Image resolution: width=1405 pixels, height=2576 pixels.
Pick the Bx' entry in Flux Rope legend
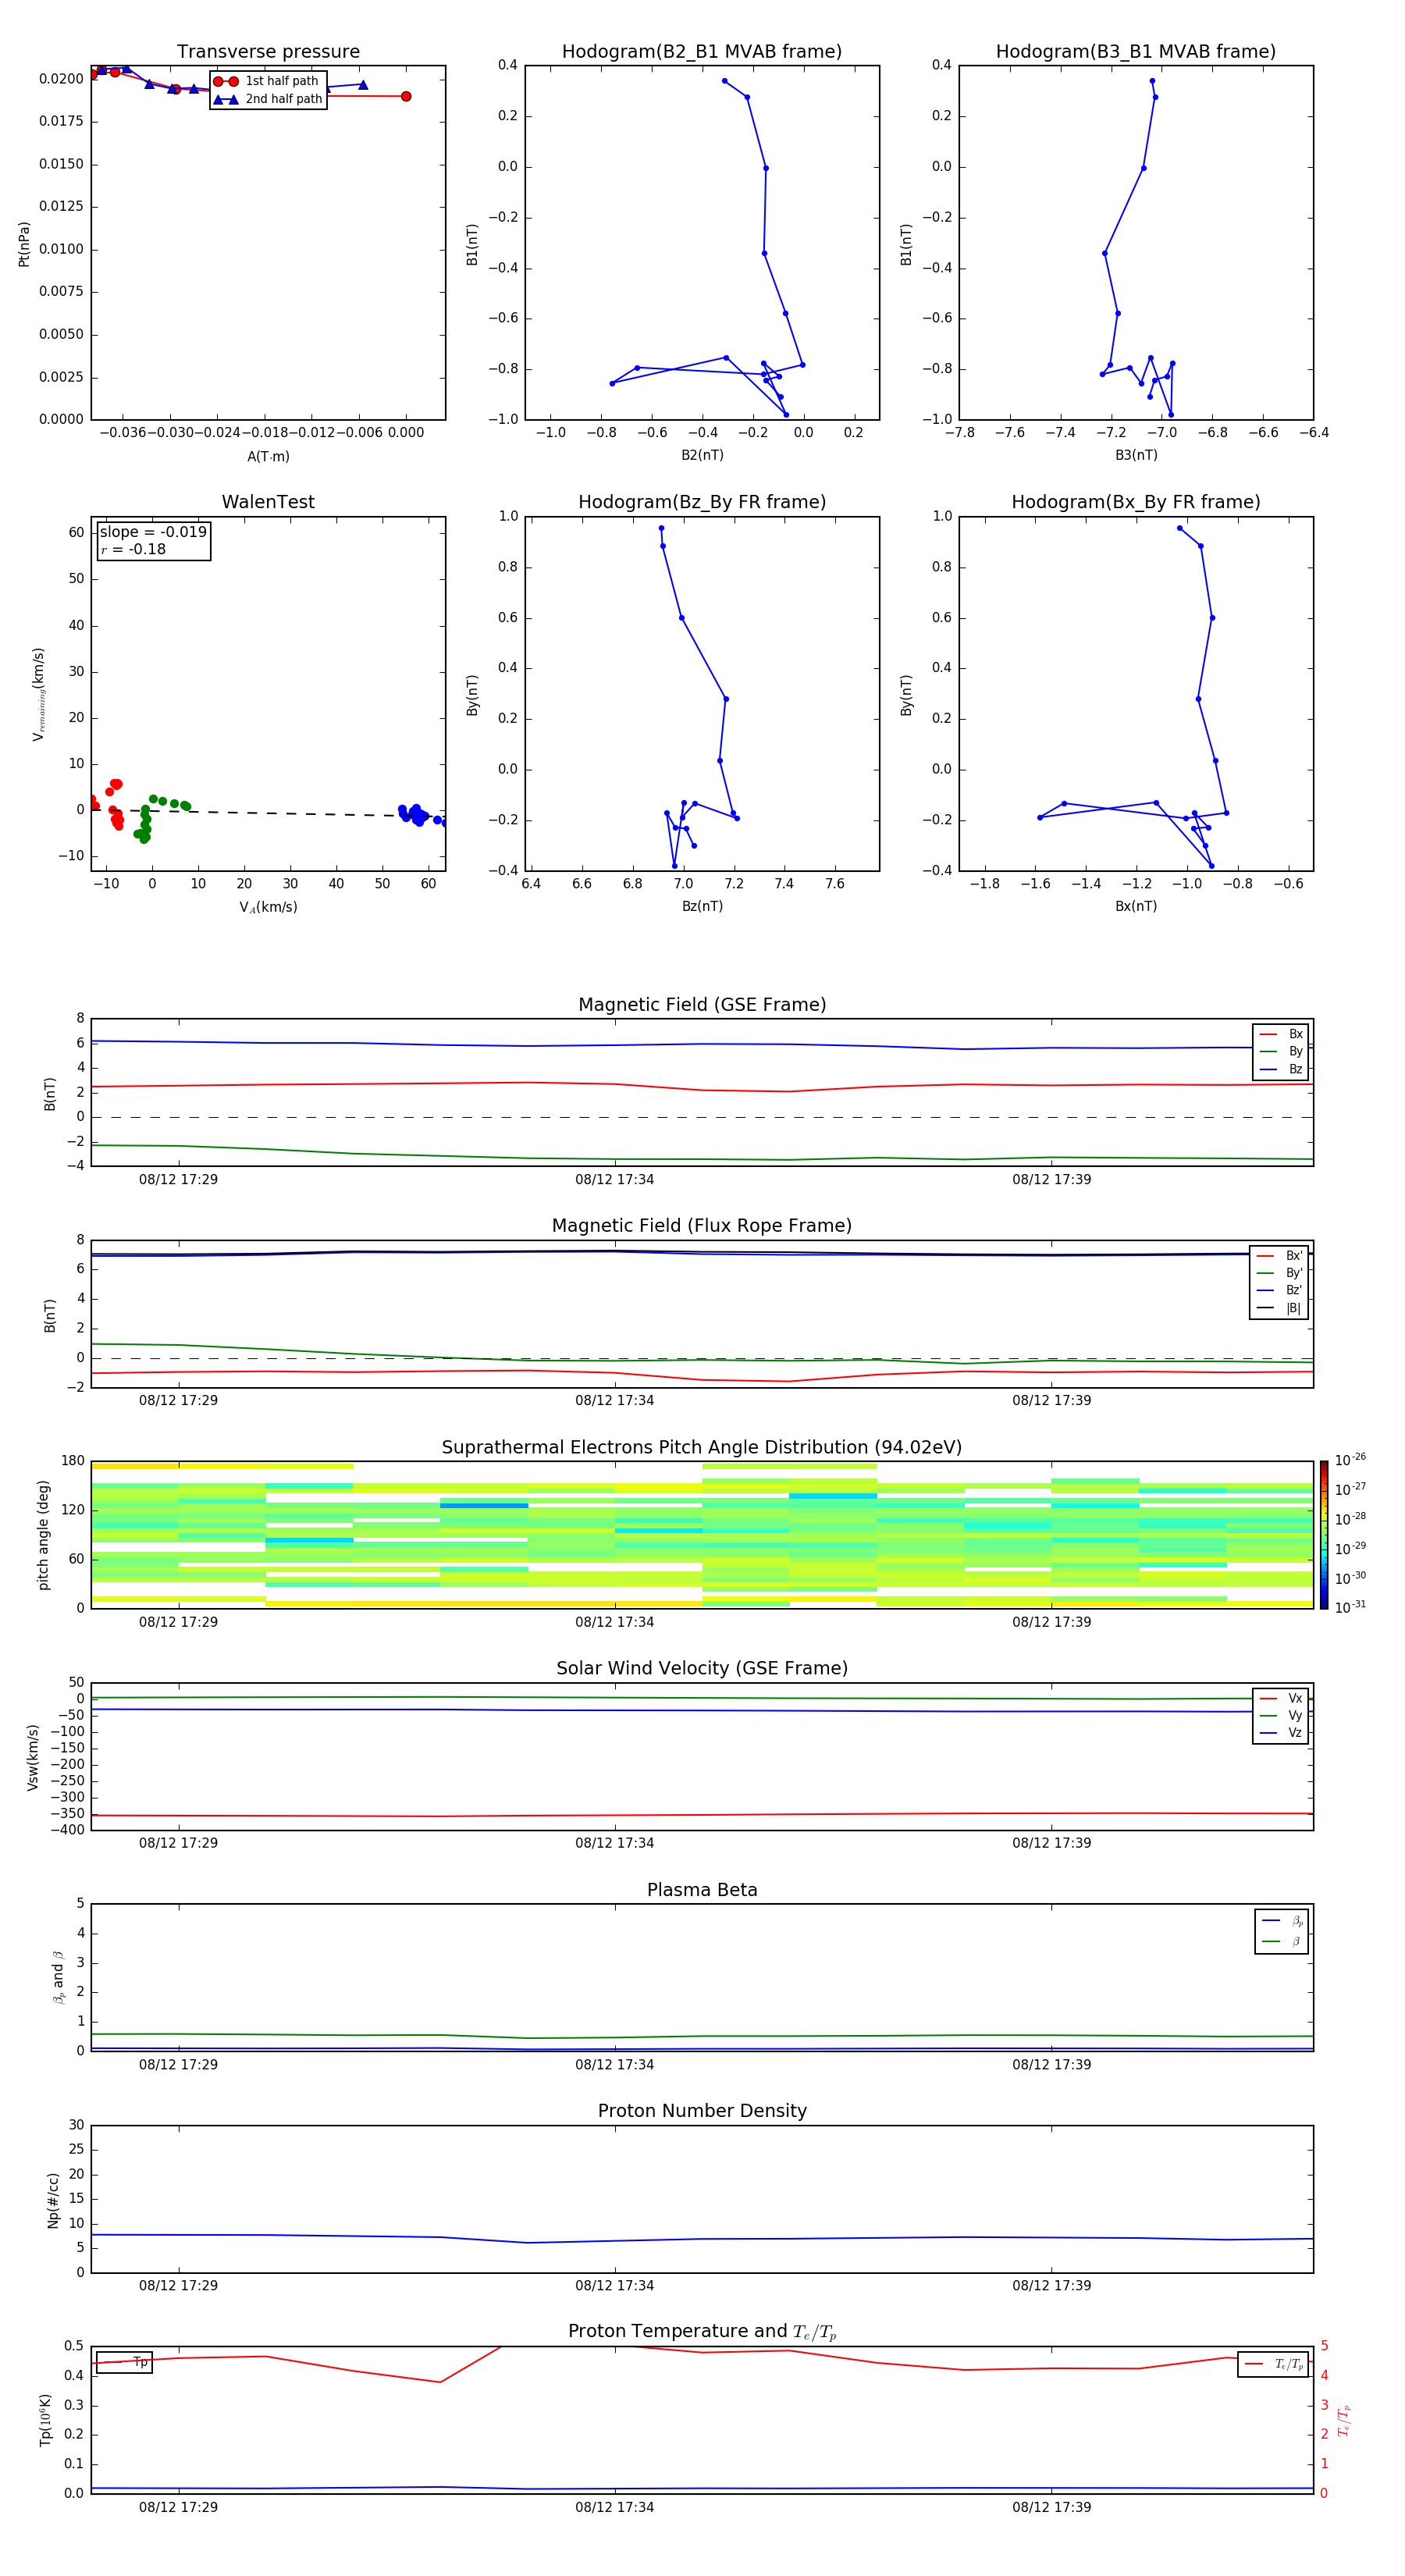1279,1256
